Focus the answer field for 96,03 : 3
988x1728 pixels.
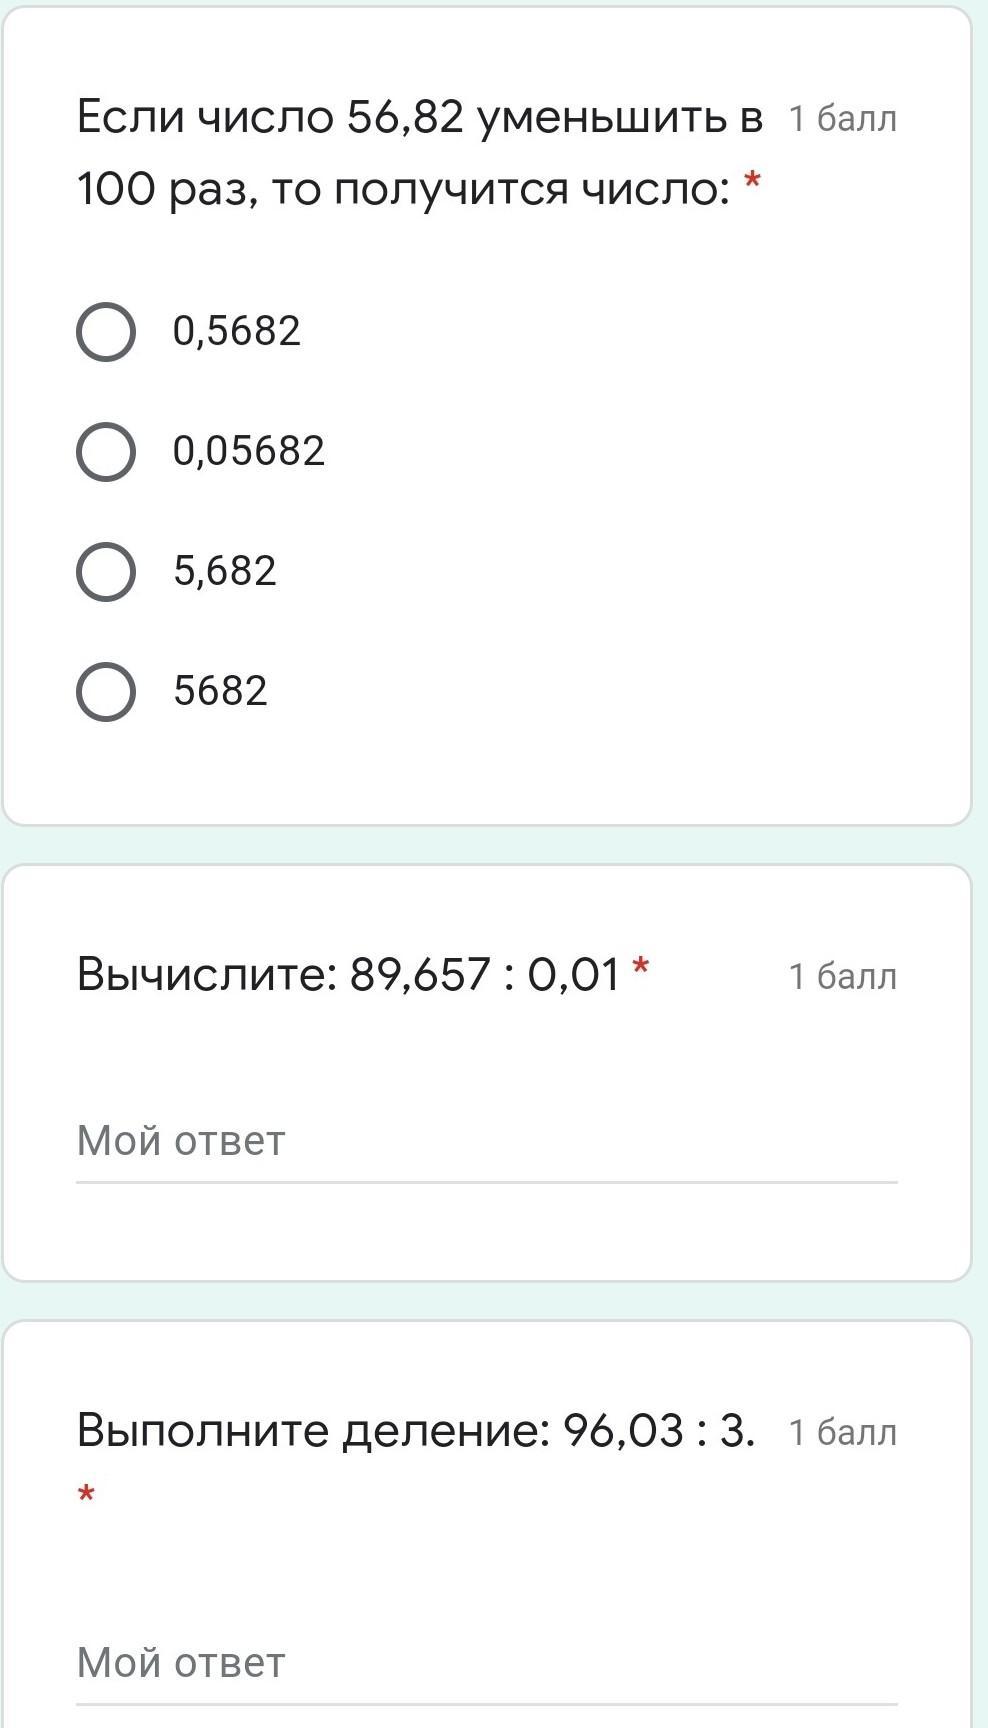pos(486,1663)
